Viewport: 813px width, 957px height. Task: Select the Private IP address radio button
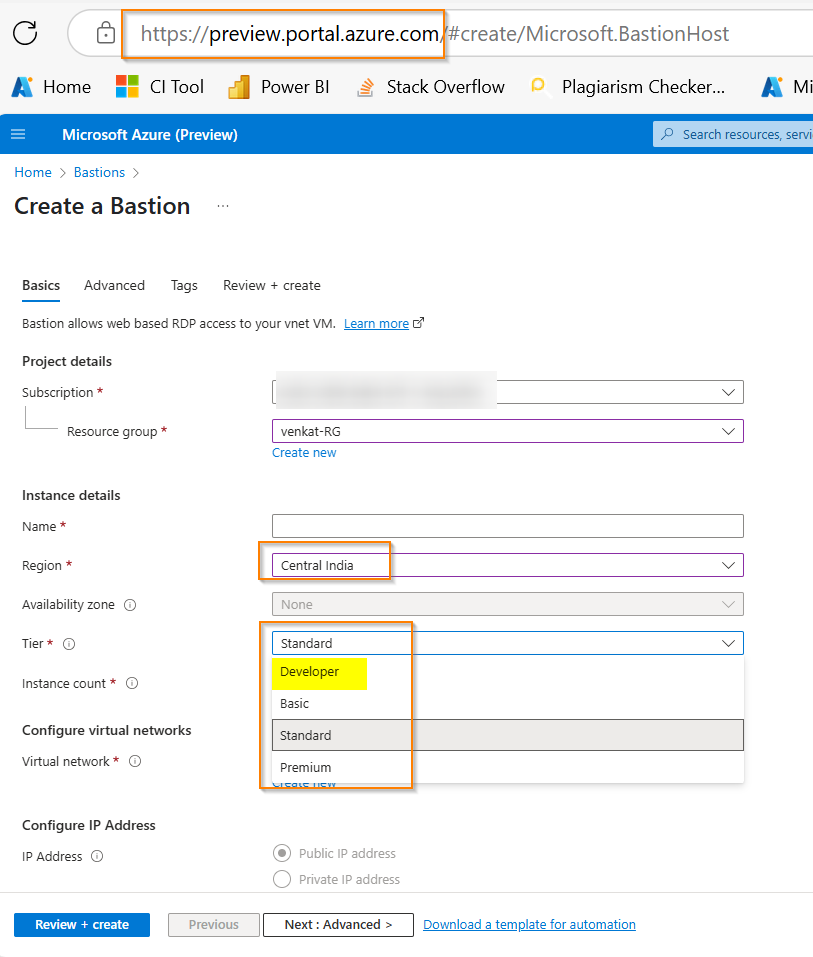[282, 879]
